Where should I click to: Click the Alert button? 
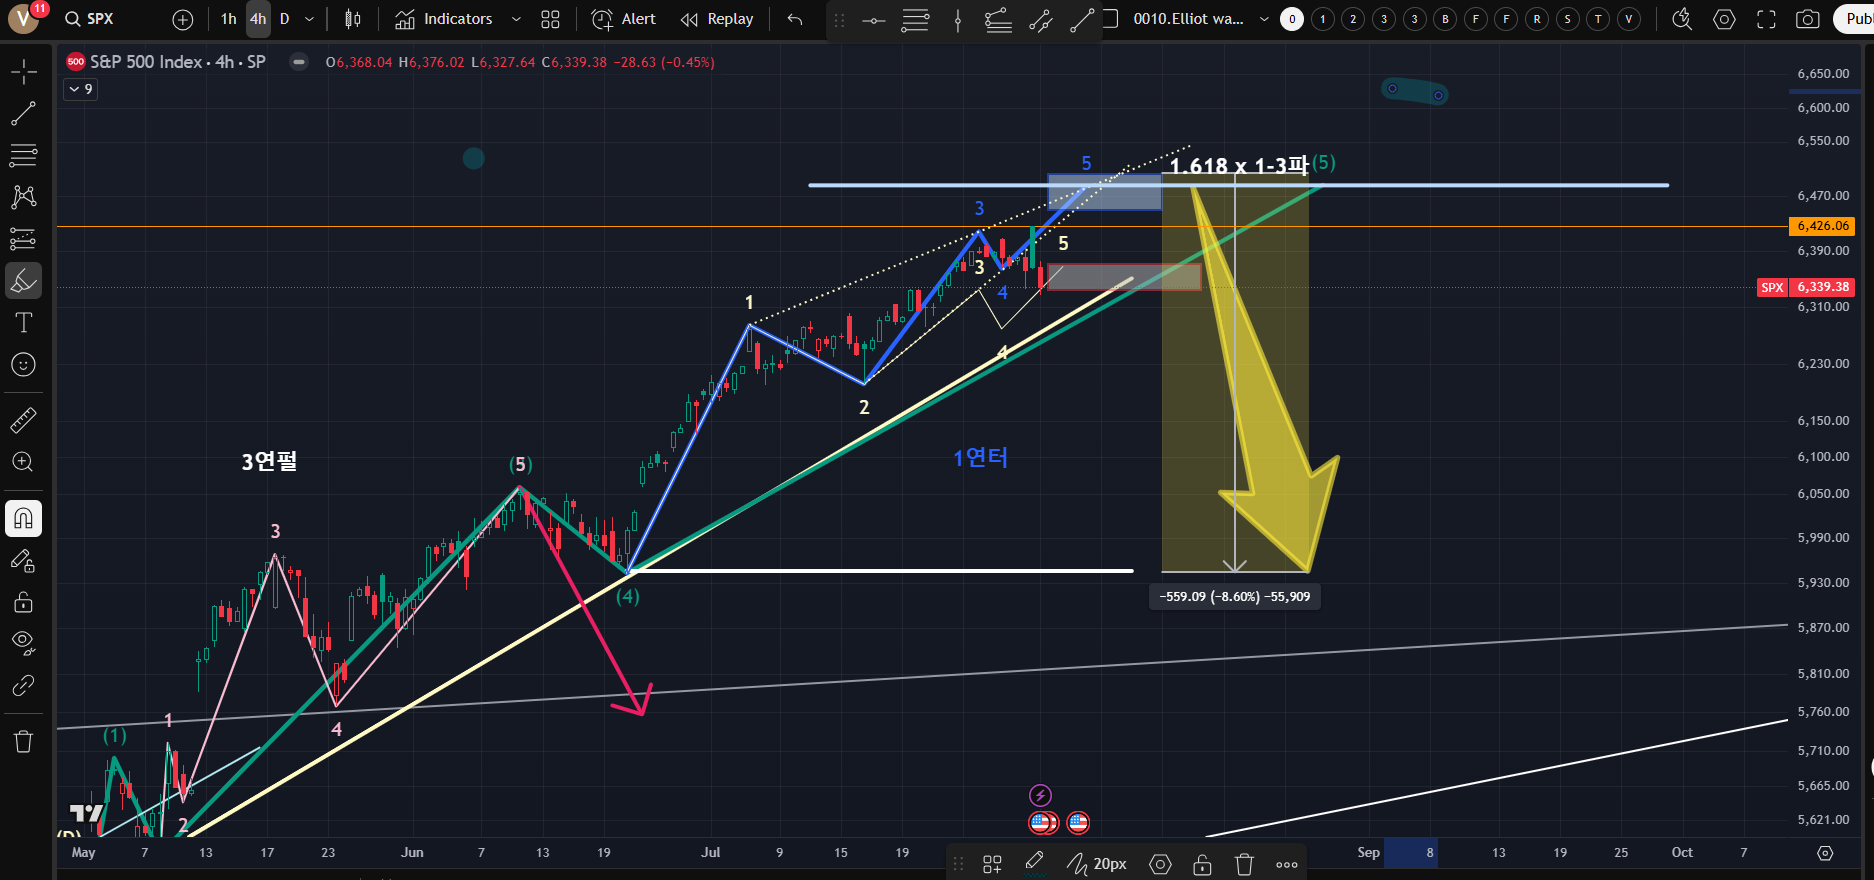pyautogui.click(x=624, y=19)
